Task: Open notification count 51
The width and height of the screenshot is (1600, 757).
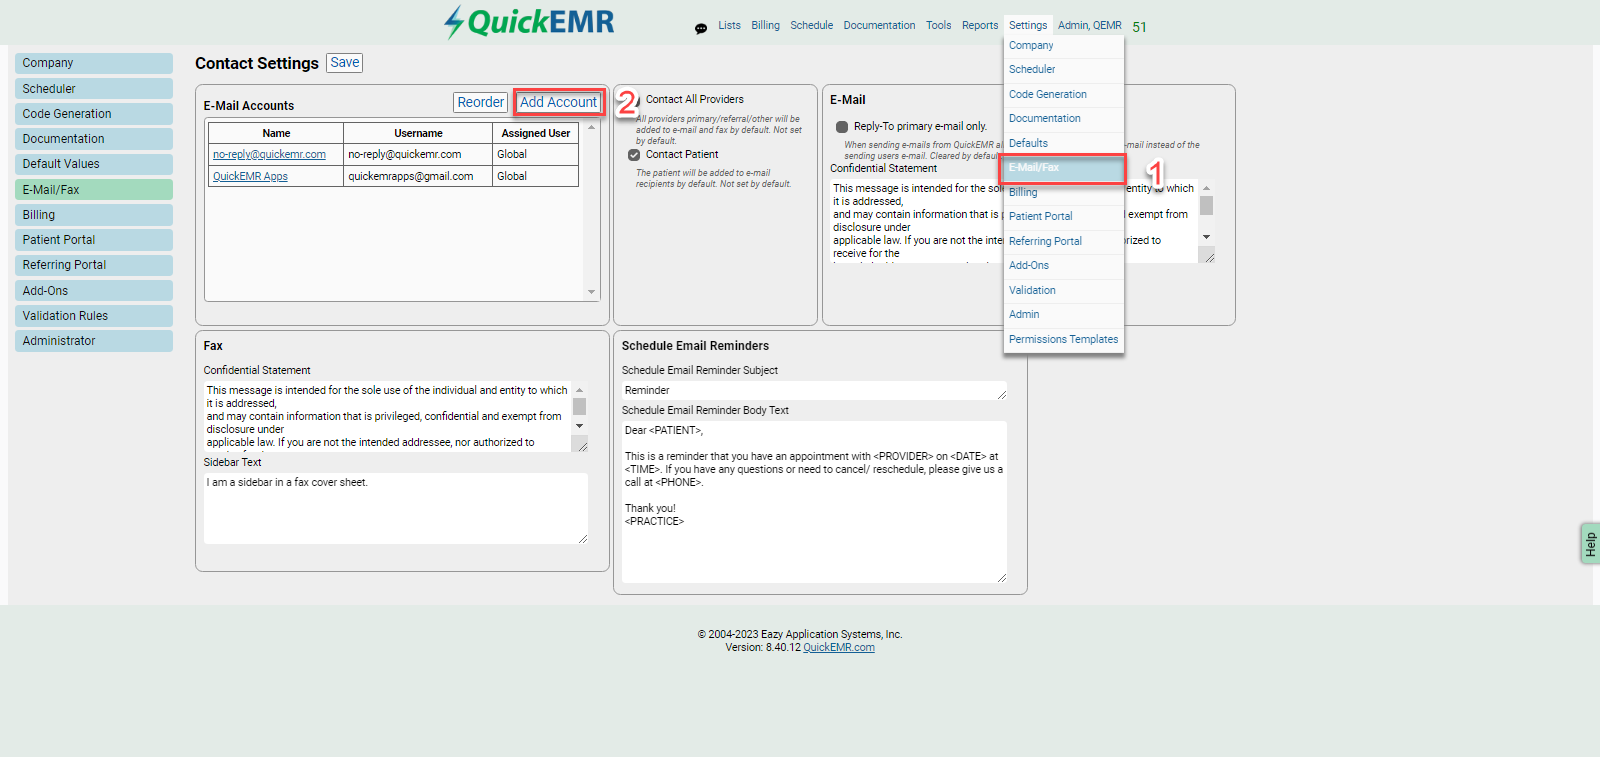Action: pyautogui.click(x=1140, y=27)
